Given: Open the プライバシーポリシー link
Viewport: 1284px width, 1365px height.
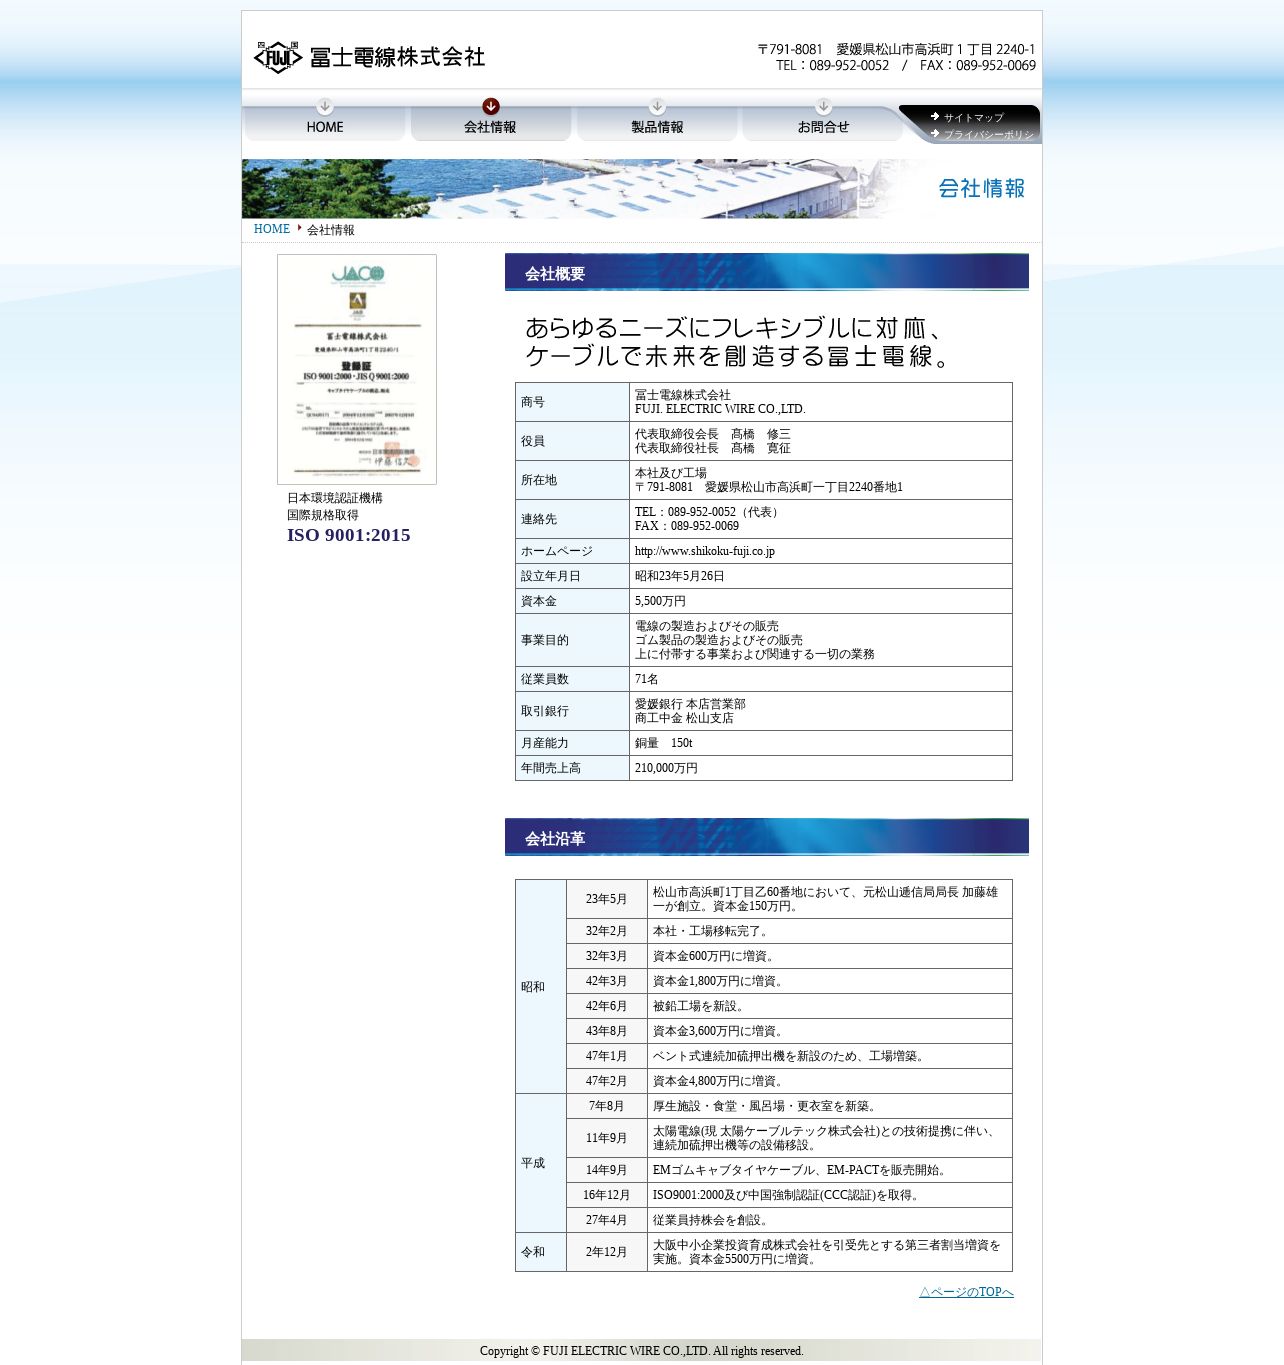Looking at the screenshot, I should 989,134.
